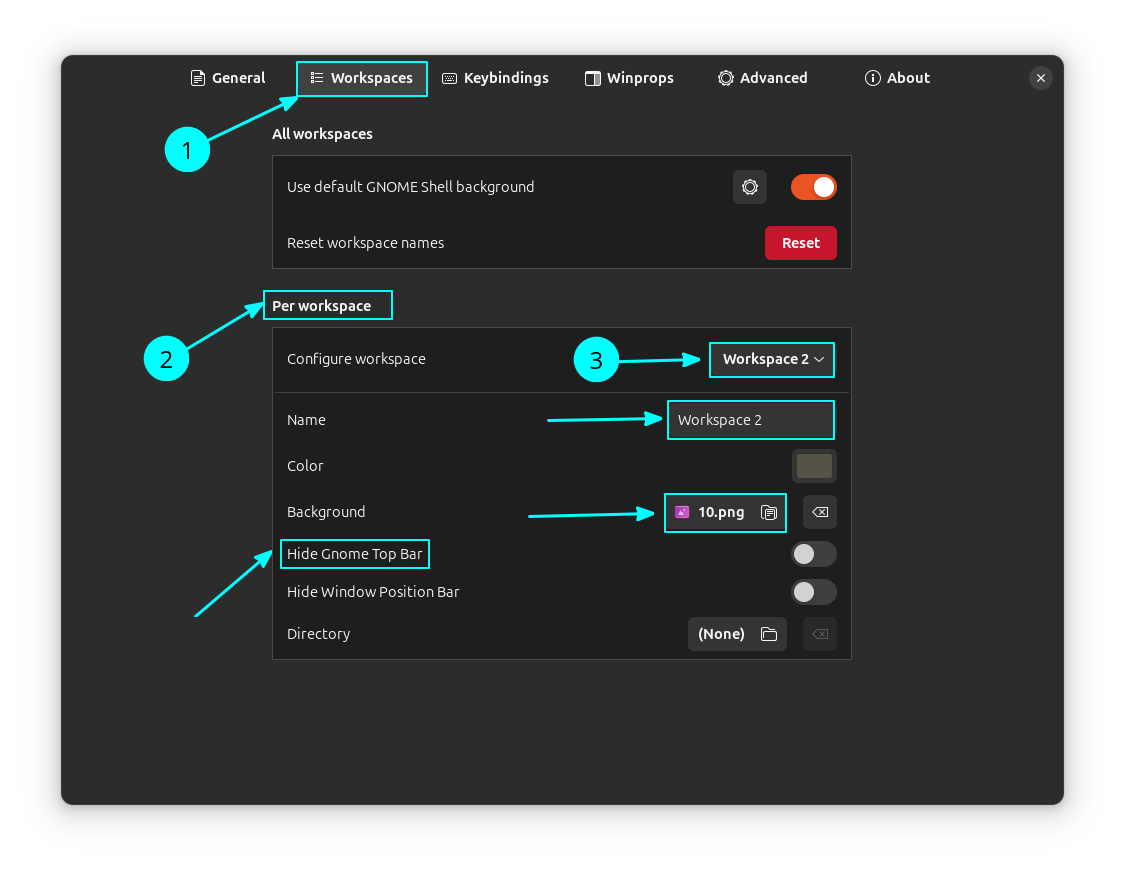Toggle Hide Window Position Bar switch

(x=814, y=592)
